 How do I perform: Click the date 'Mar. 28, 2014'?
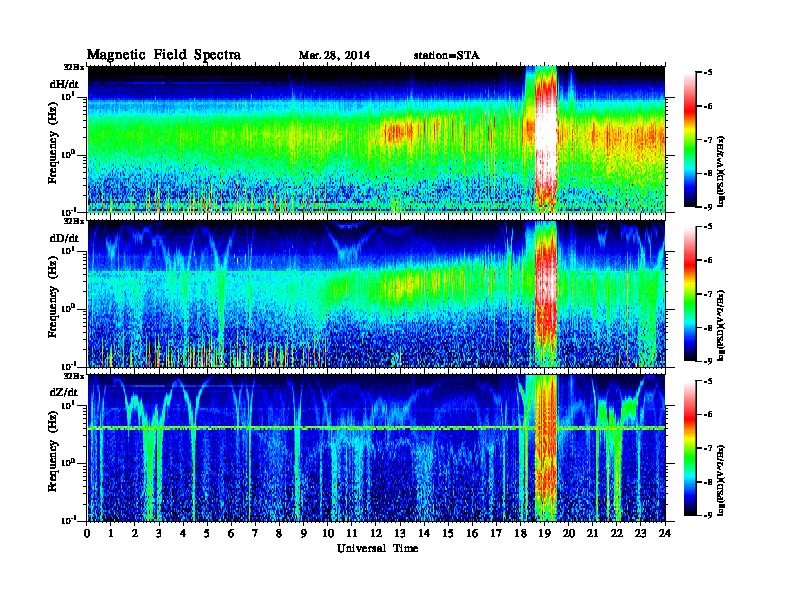(x=334, y=55)
